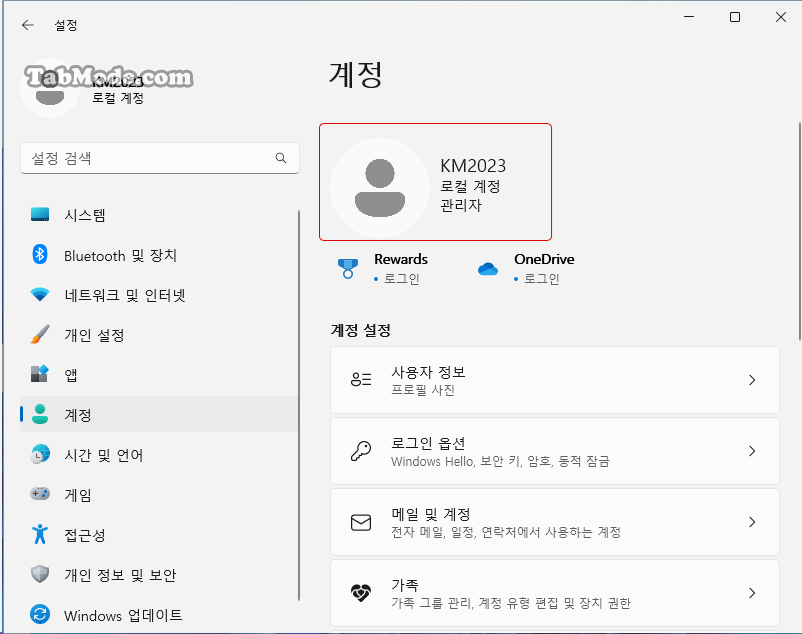This screenshot has height=634, width=802.
Task: Open the 가족 settings chevron
Action: tap(752, 593)
